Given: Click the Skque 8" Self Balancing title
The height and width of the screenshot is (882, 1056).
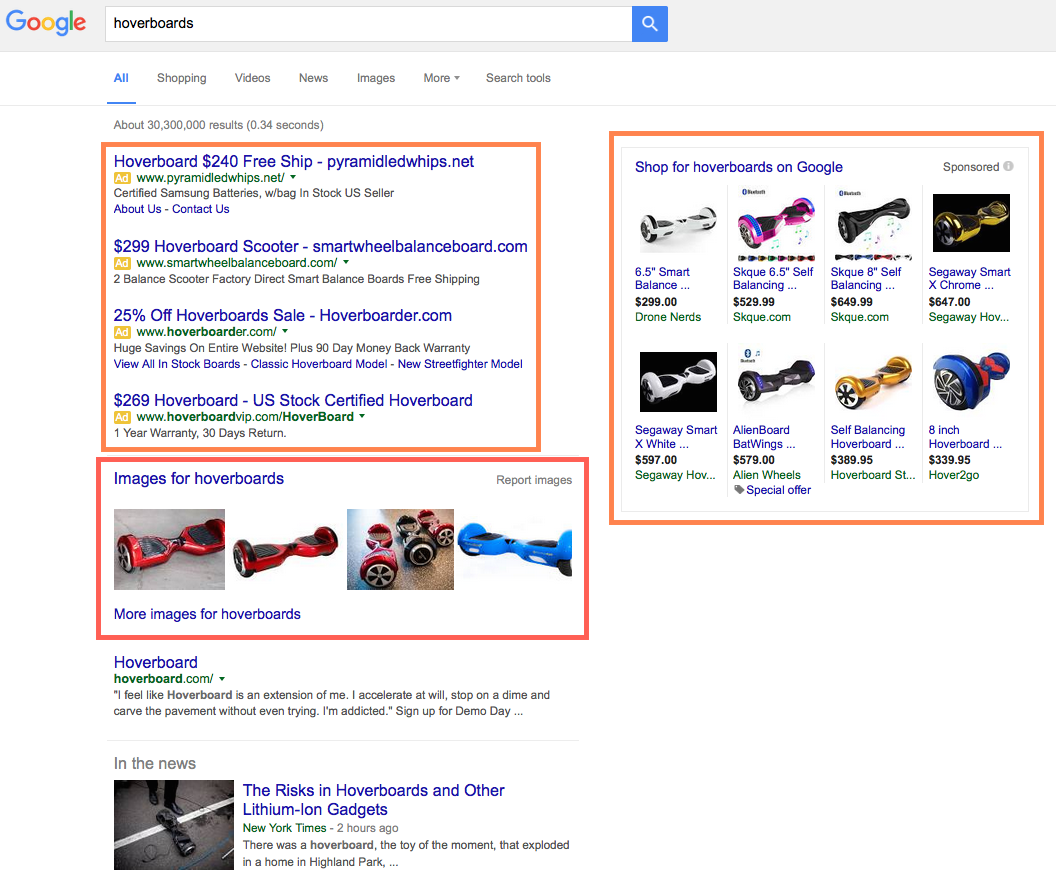Looking at the screenshot, I should coord(866,278).
